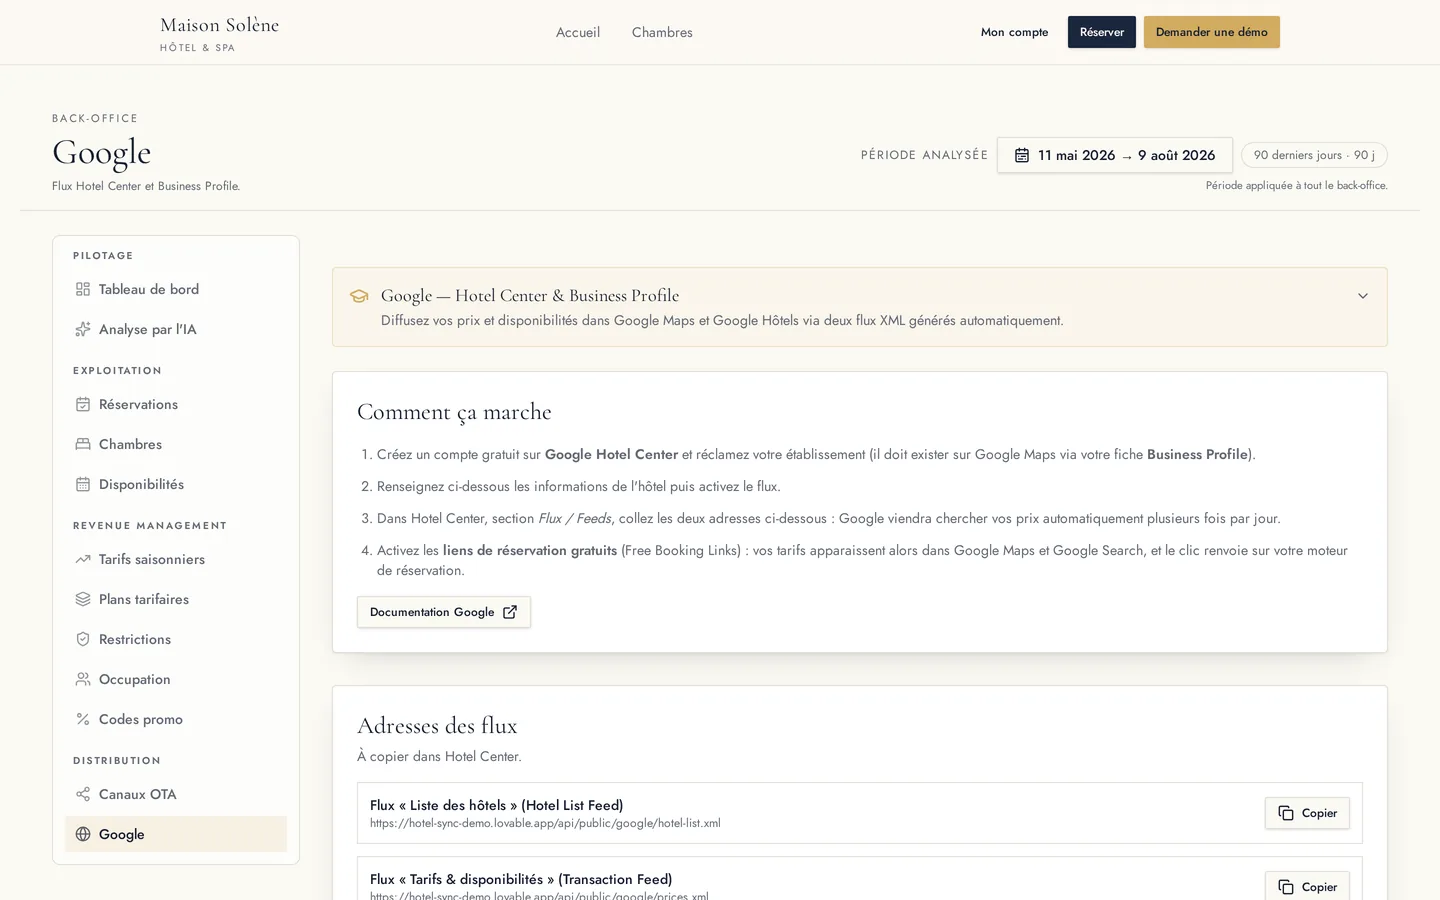The image size is (1440, 900).
Task: Click the prices.xml feed URL text
Action: click(539, 895)
